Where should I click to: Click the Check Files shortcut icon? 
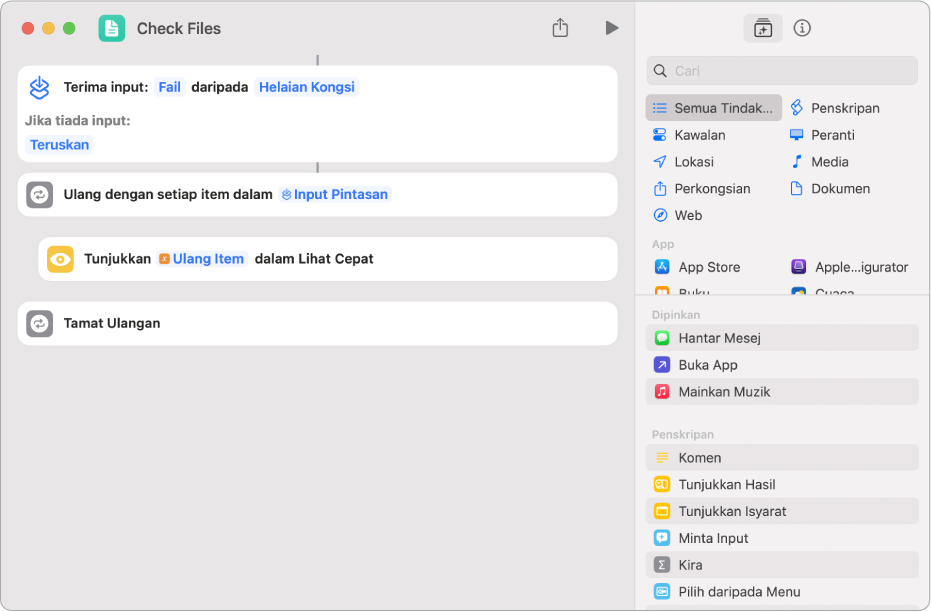click(112, 28)
